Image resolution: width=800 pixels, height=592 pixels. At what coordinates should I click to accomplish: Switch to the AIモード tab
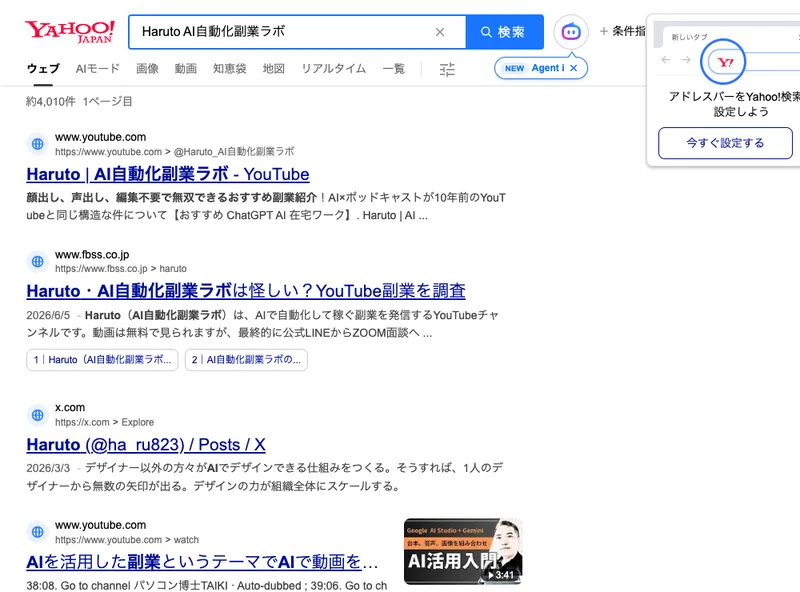coord(97,69)
